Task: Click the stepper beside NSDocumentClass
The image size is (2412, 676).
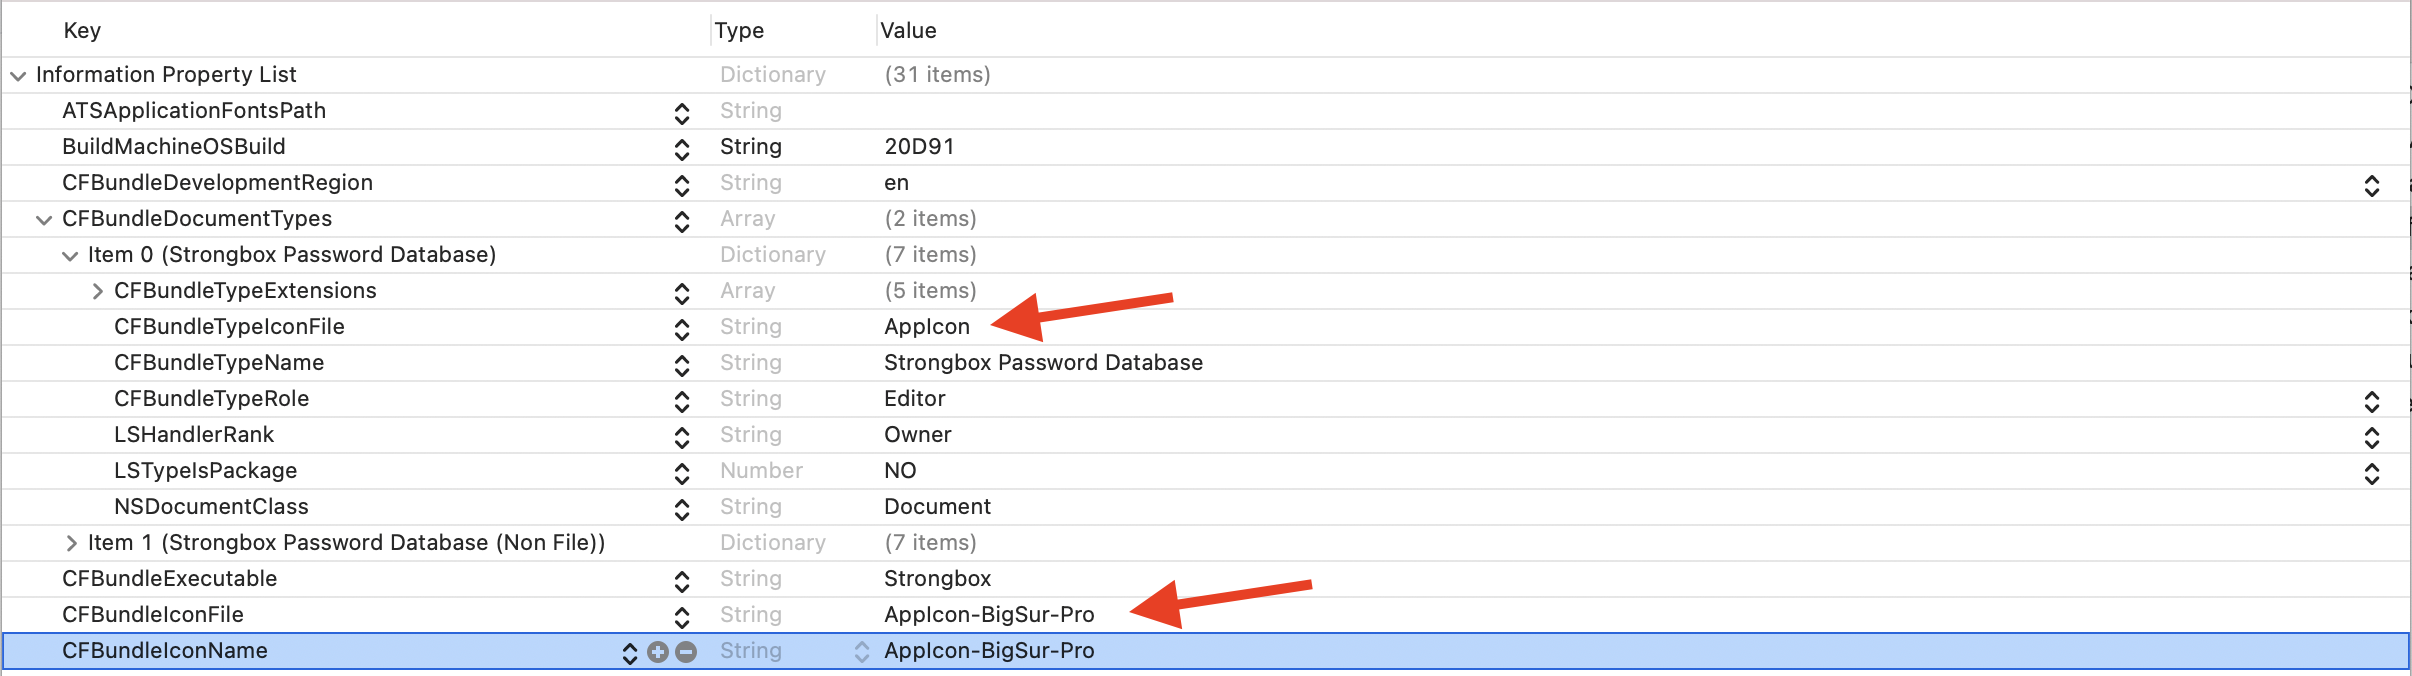Action: pos(683,509)
